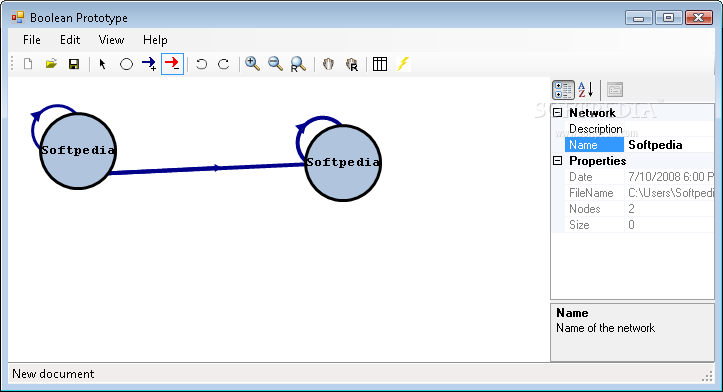Image resolution: width=723 pixels, height=392 pixels.
Task: Open the Help menu
Action: (155, 40)
